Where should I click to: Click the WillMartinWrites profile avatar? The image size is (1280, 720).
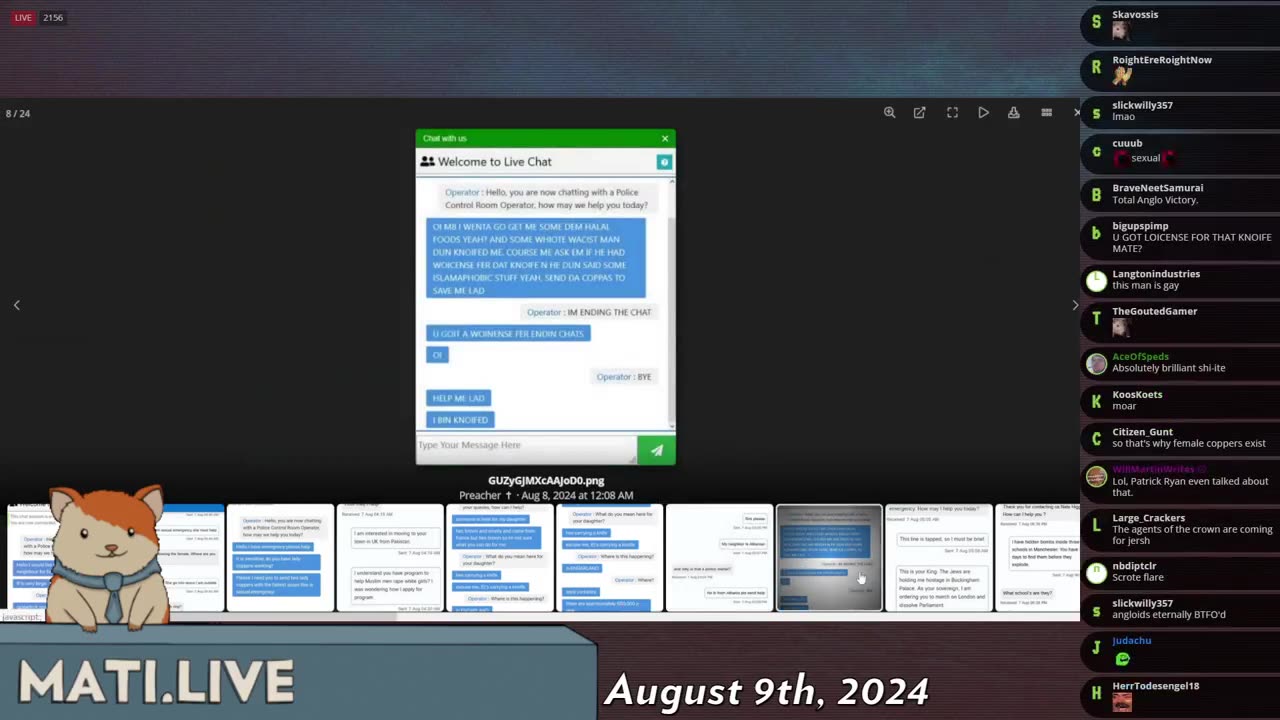[1096, 477]
